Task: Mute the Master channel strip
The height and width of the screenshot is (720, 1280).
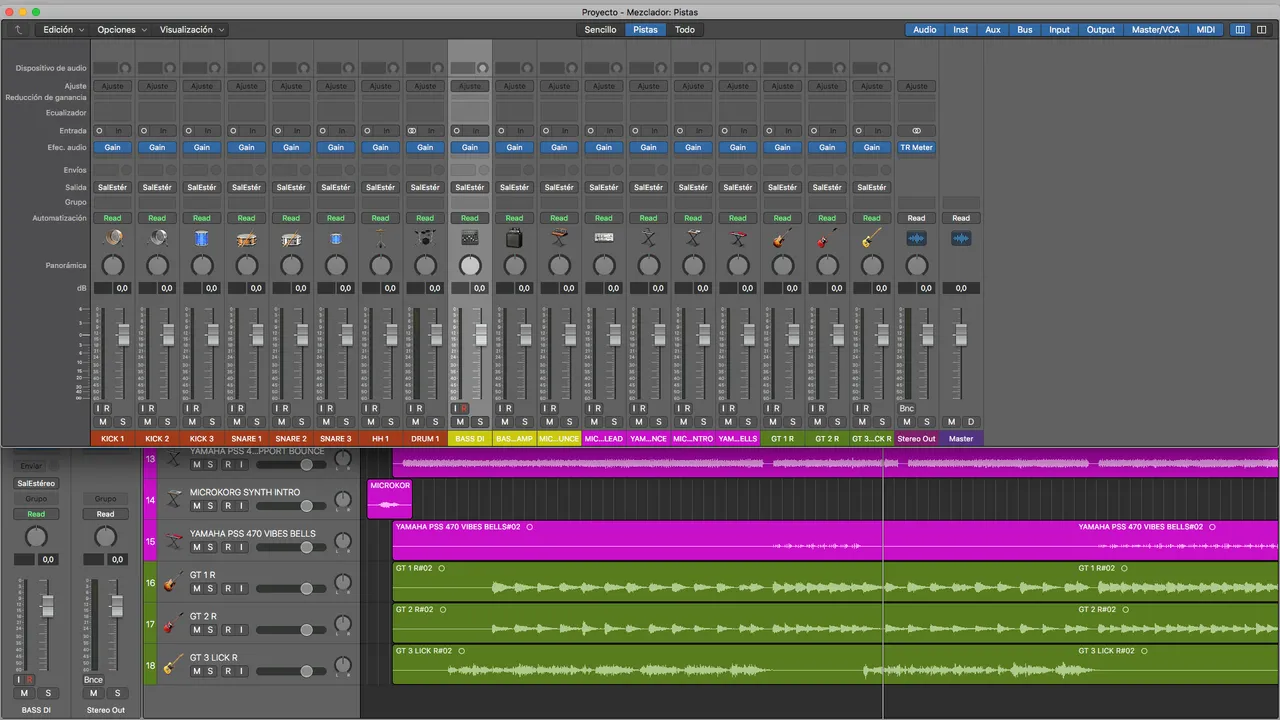Action: [x=951, y=422]
